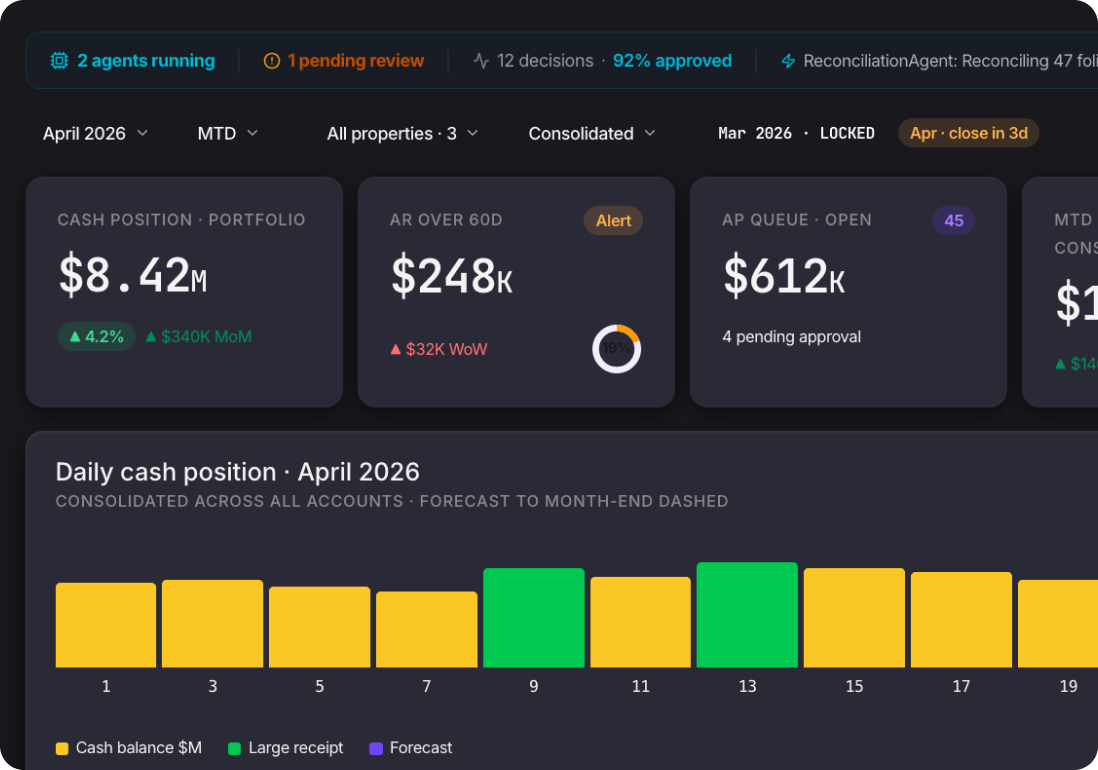
Task: Click the 'Mar 2026 · LOCKED' text
Action: 796,133
